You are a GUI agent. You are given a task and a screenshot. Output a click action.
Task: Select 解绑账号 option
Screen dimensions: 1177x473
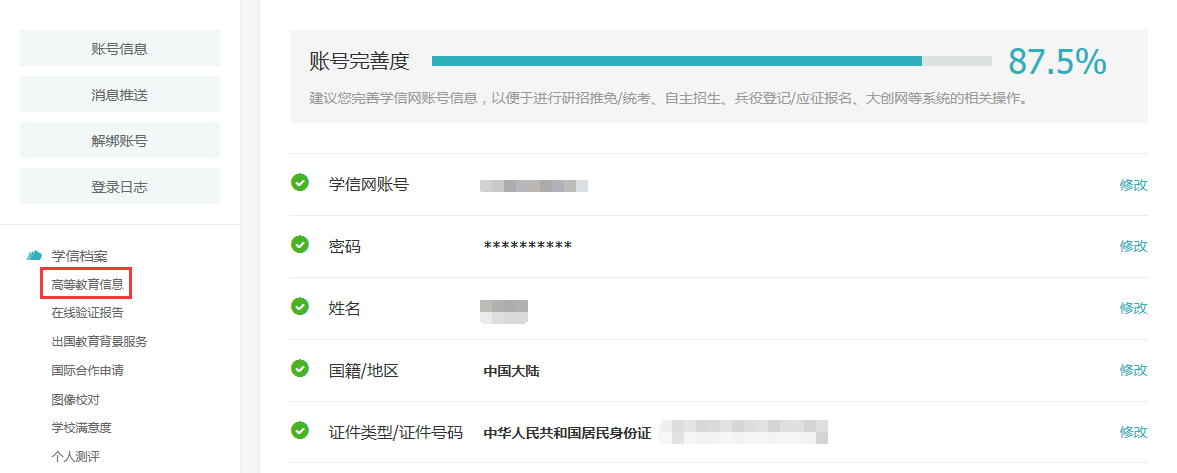click(x=120, y=140)
